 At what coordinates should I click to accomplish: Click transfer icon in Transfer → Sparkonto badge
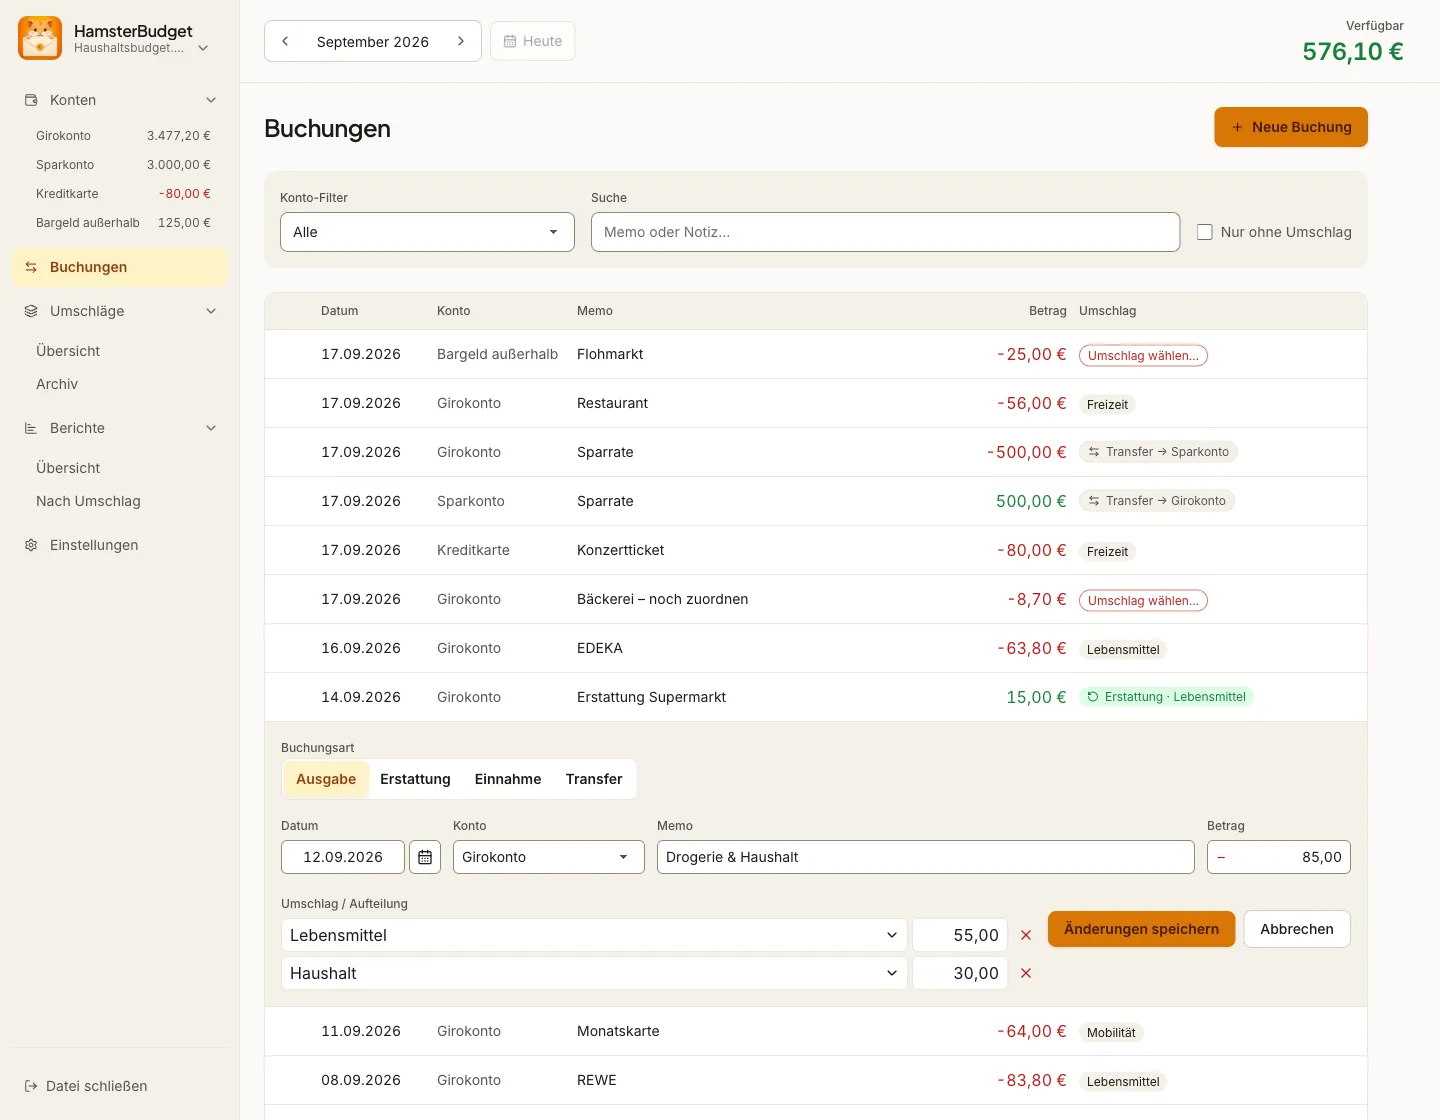coord(1094,452)
